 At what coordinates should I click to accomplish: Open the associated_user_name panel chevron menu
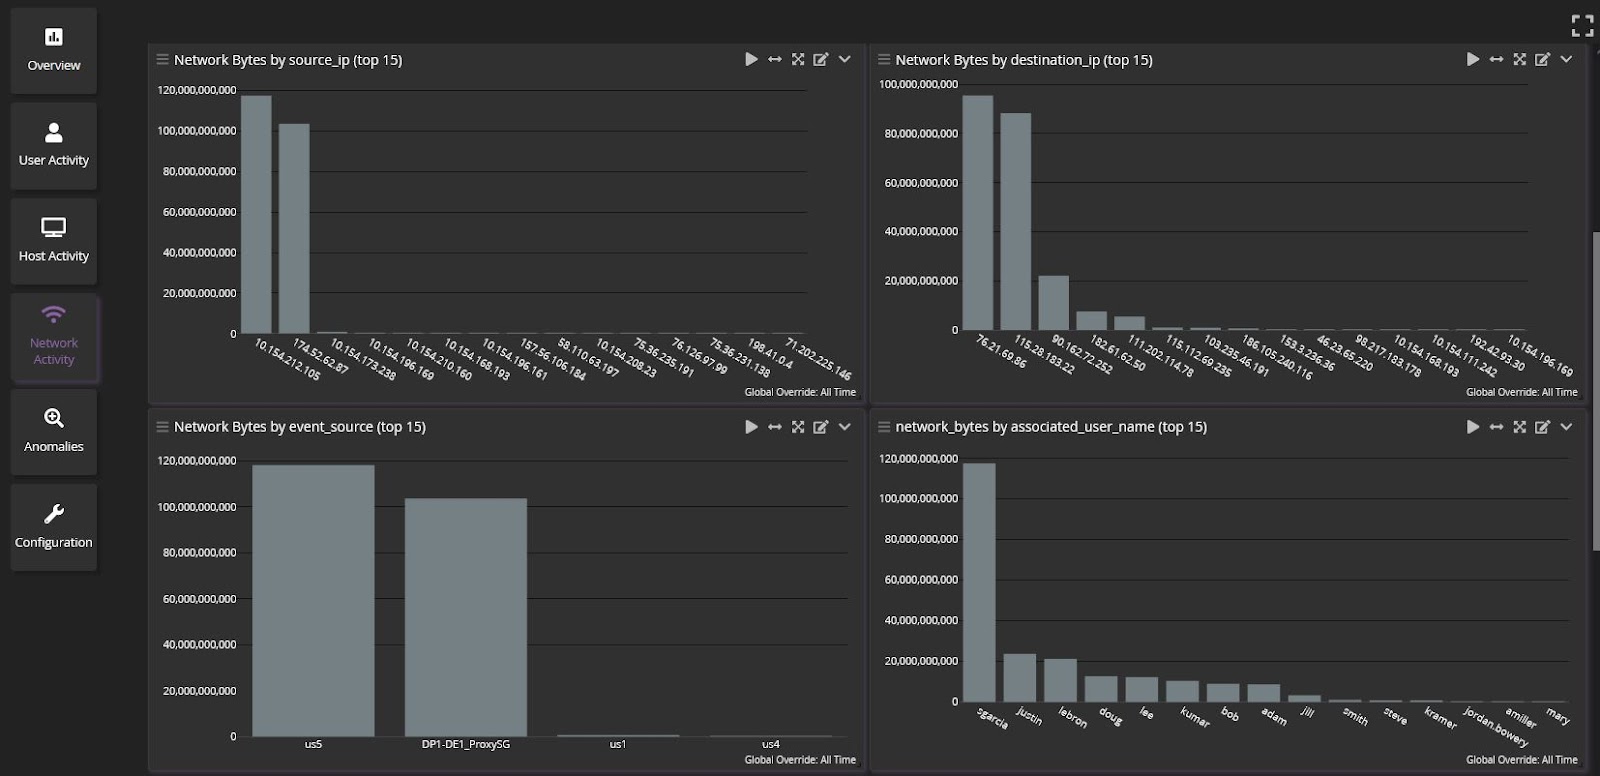click(x=1566, y=427)
